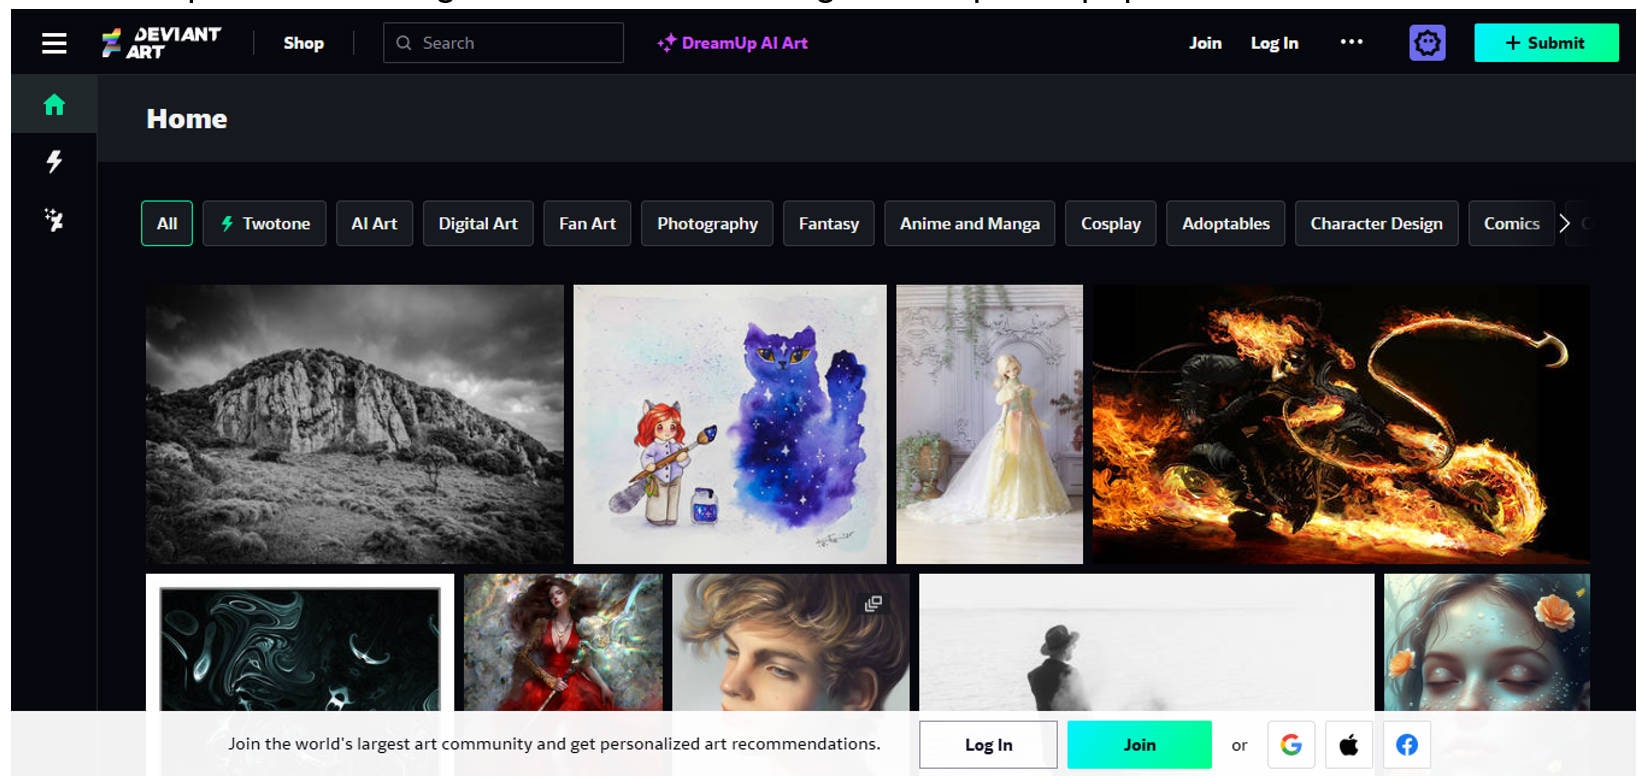Select the AI Art category
Viewport: 1637px width, 778px height.
tap(374, 223)
